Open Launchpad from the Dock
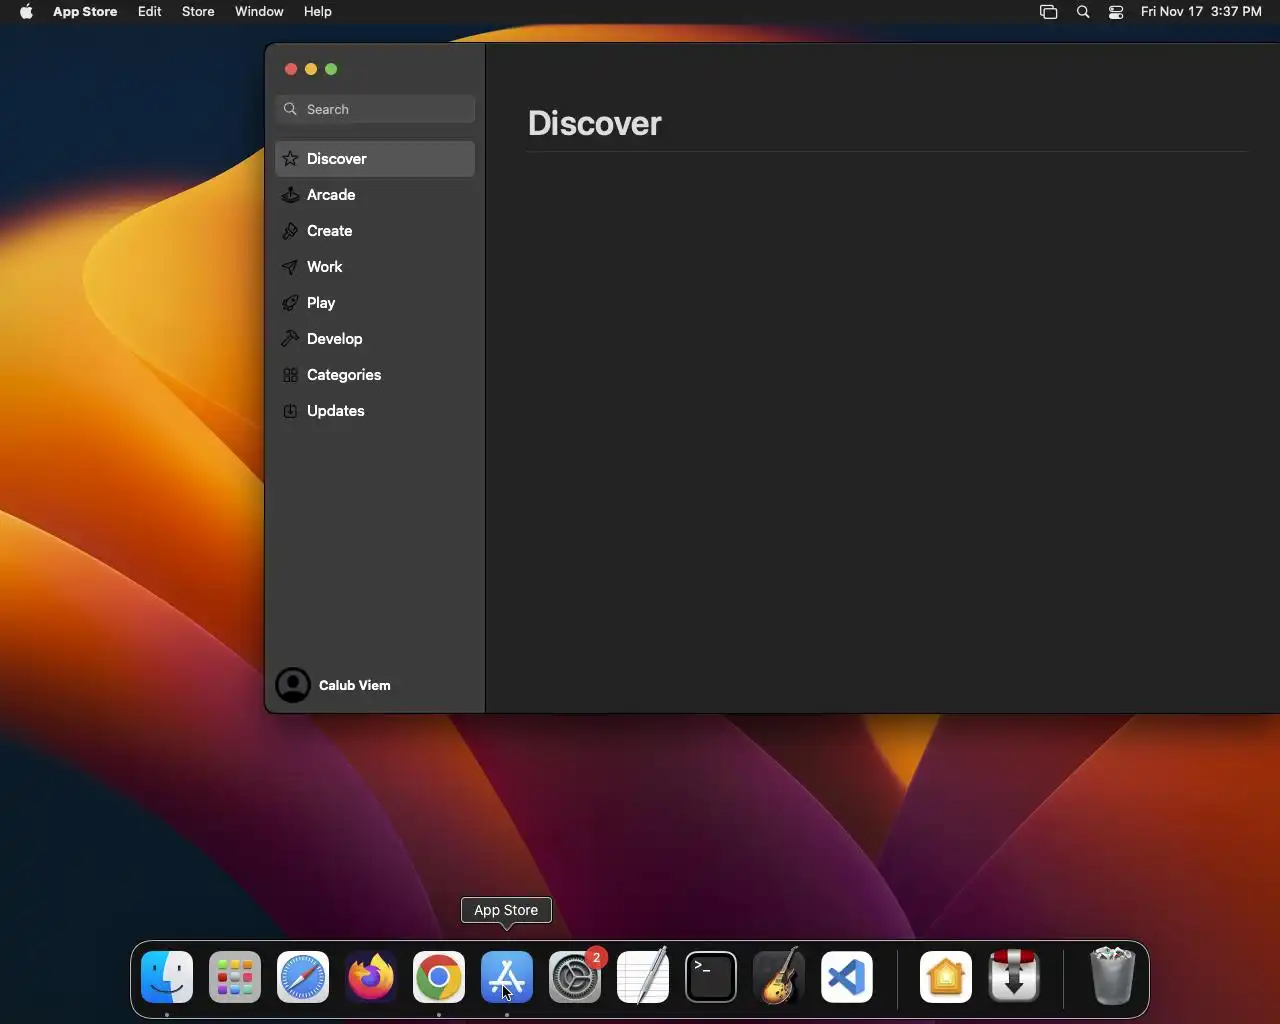 tap(235, 977)
